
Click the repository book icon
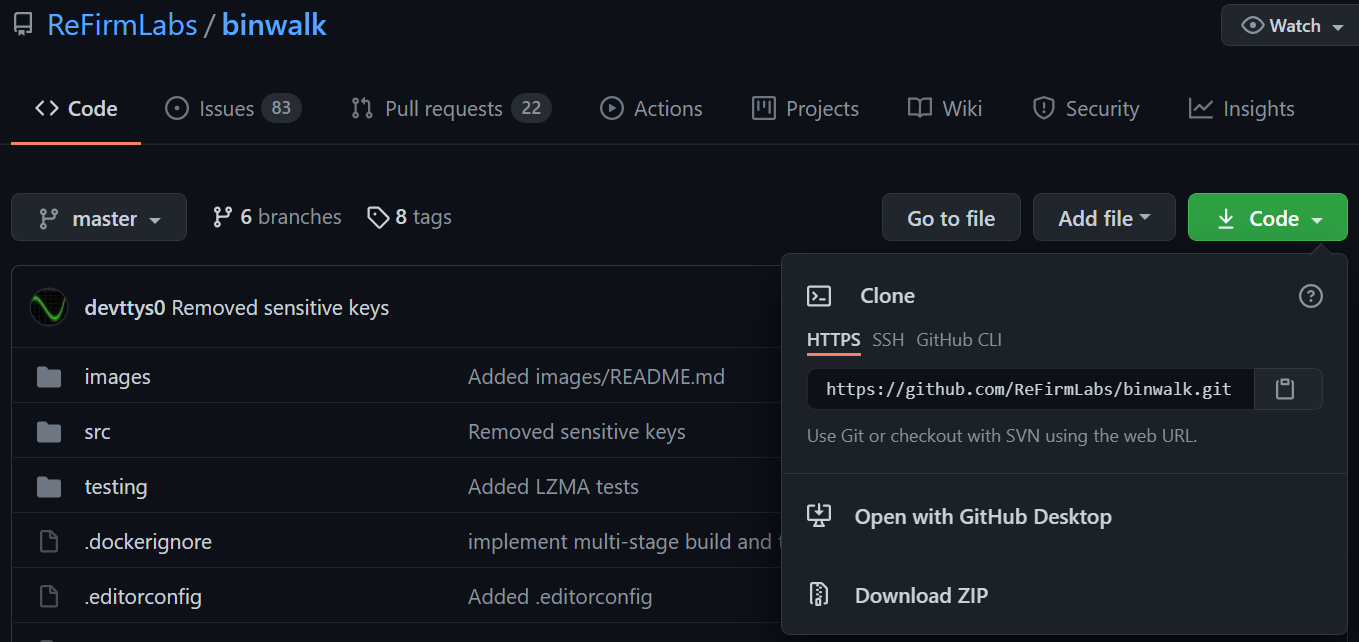[x=22, y=25]
